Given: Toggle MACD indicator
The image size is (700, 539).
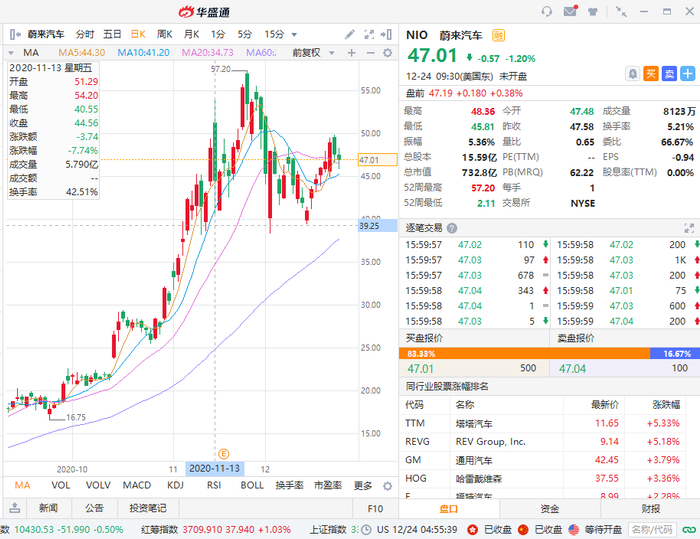Looking at the screenshot, I should tap(137, 485).
